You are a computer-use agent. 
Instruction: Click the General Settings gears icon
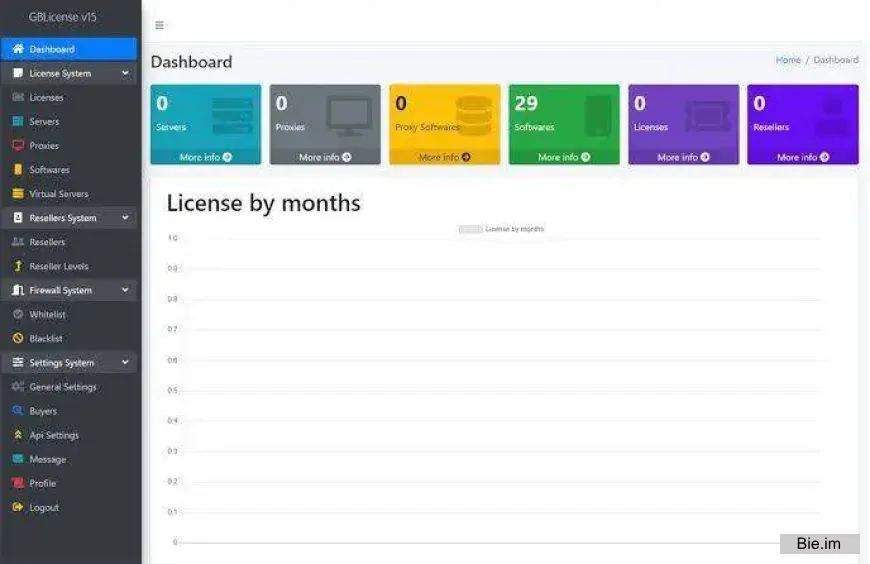click(x=18, y=387)
